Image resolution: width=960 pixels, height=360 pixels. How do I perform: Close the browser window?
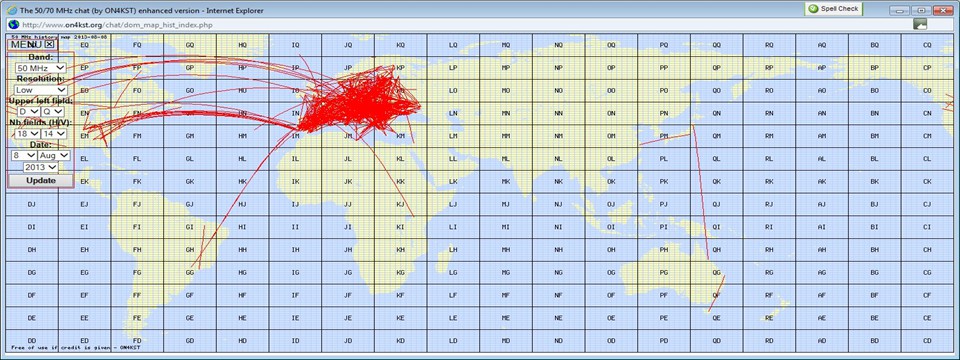coord(942,10)
